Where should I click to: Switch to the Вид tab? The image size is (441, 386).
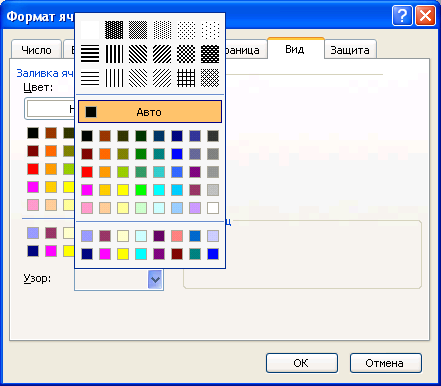click(x=295, y=49)
